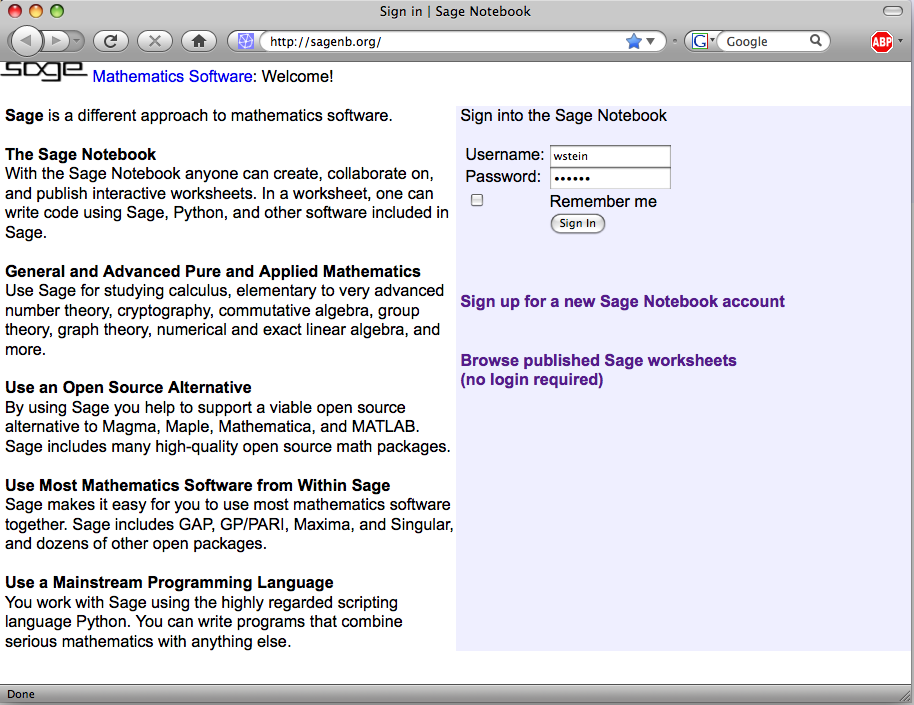Viewport: 914px width, 705px height.
Task: Open the Mathematics Software link
Action: 173,76
